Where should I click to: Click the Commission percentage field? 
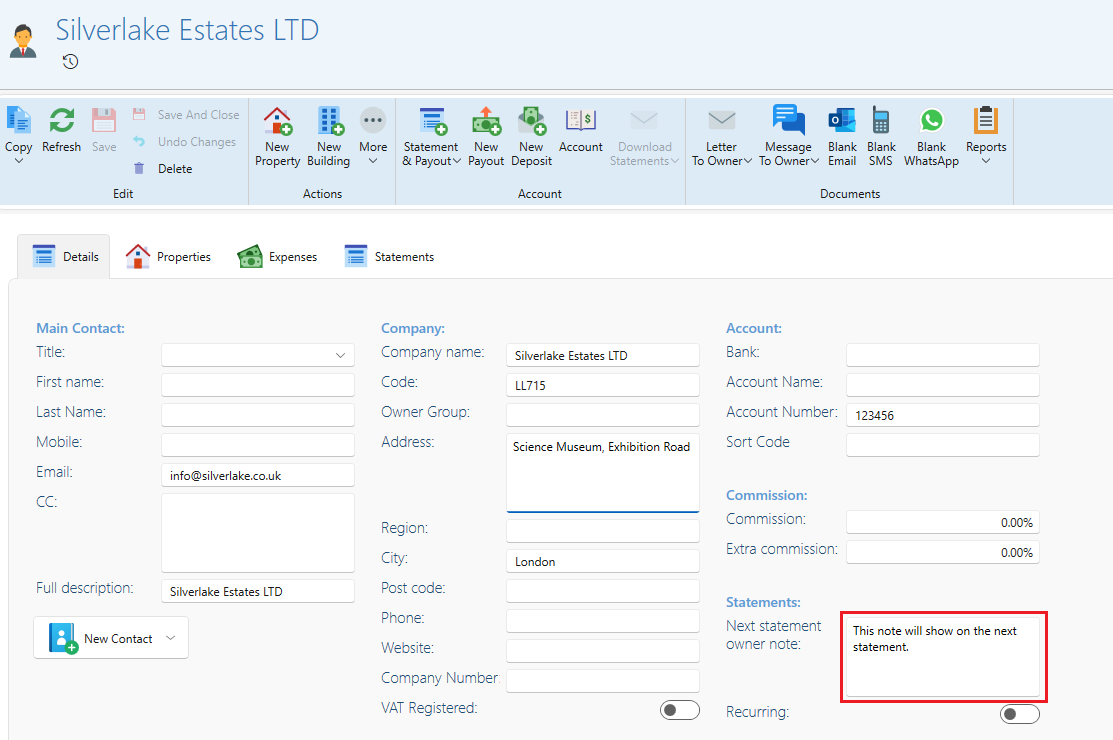coord(943,521)
